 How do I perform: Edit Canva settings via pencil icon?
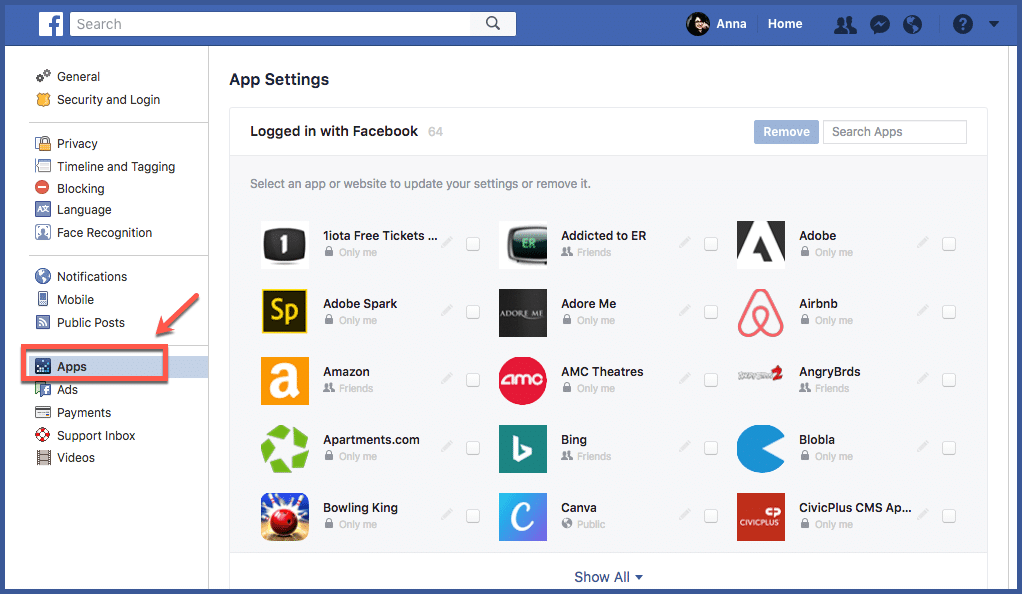click(684, 514)
